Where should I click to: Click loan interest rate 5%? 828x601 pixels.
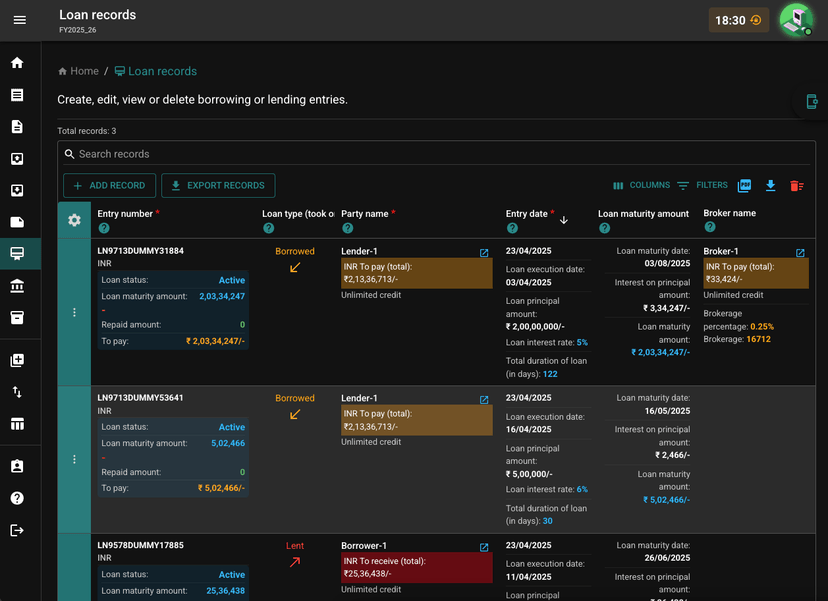tap(582, 342)
